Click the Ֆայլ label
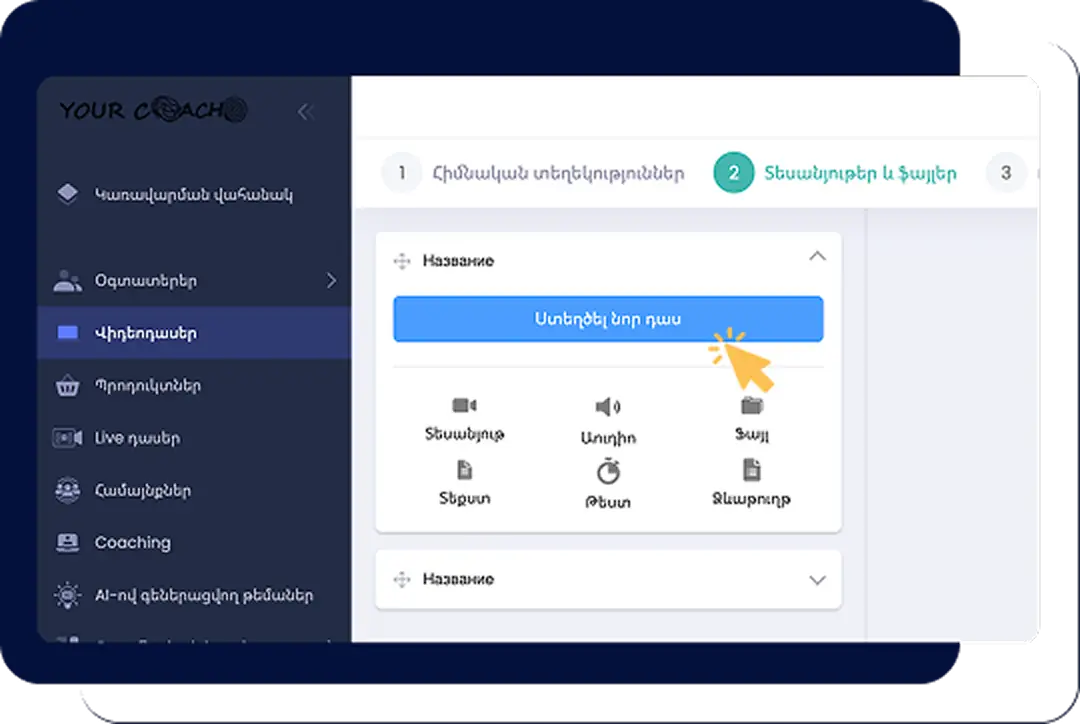The width and height of the screenshot is (1080, 724). tap(751, 435)
